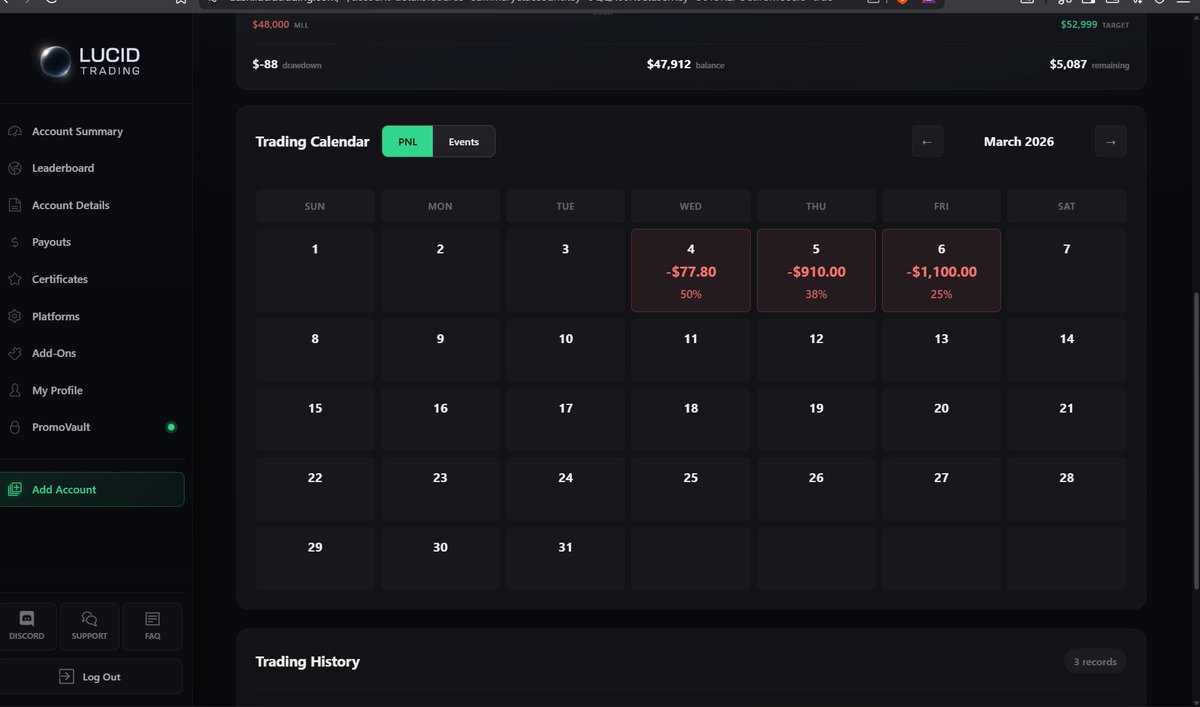Click the Add Account button
Viewport: 1200px width, 707px height.
[x=92, y=490]
